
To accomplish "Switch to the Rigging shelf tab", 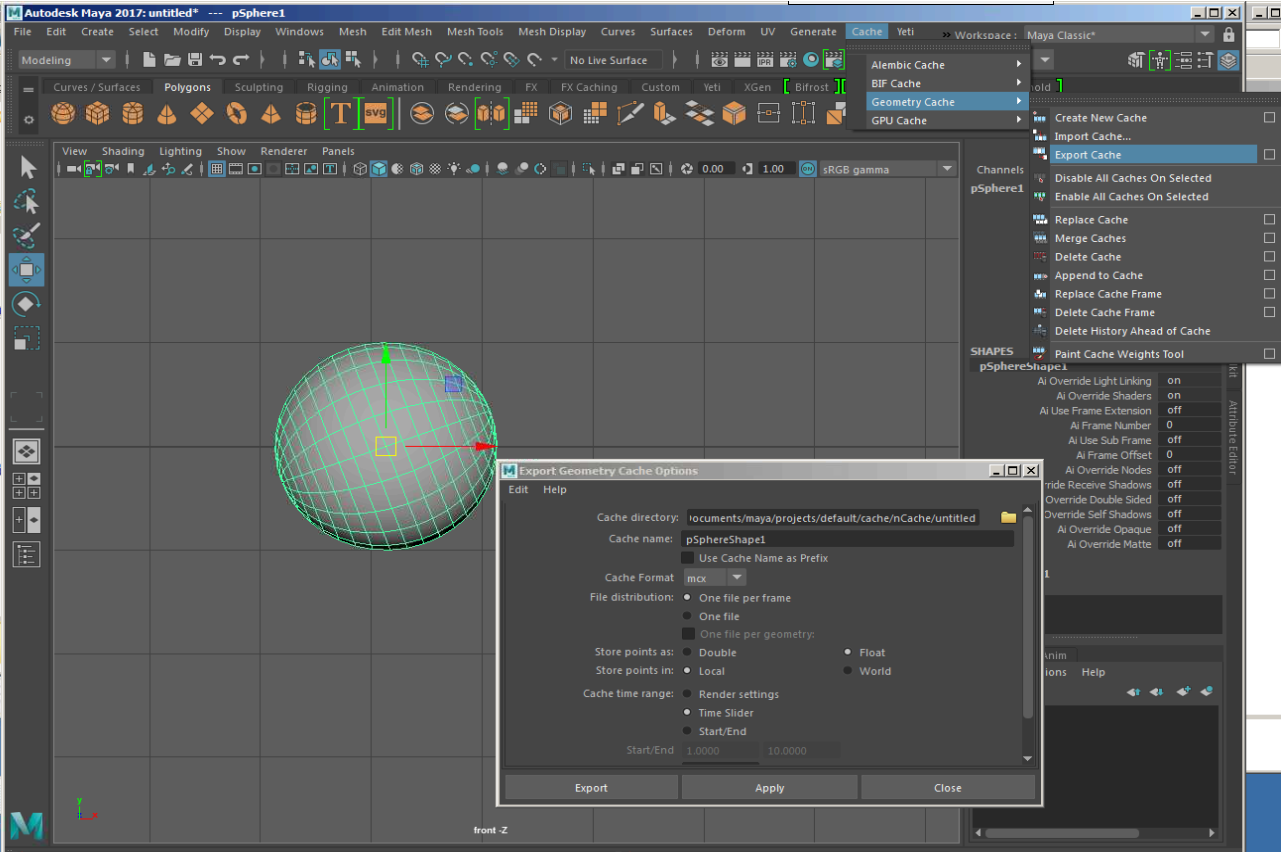I will tap(327, 87).
